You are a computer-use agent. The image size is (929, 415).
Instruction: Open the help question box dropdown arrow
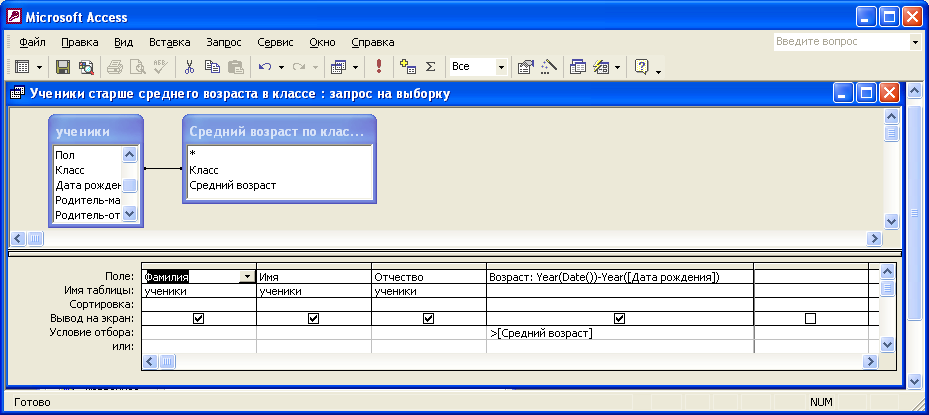(x=914, y=42)
